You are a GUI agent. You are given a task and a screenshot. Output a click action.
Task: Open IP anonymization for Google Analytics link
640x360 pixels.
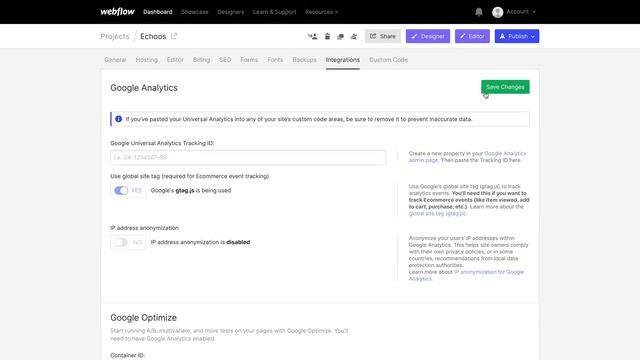tap(466, 276)
